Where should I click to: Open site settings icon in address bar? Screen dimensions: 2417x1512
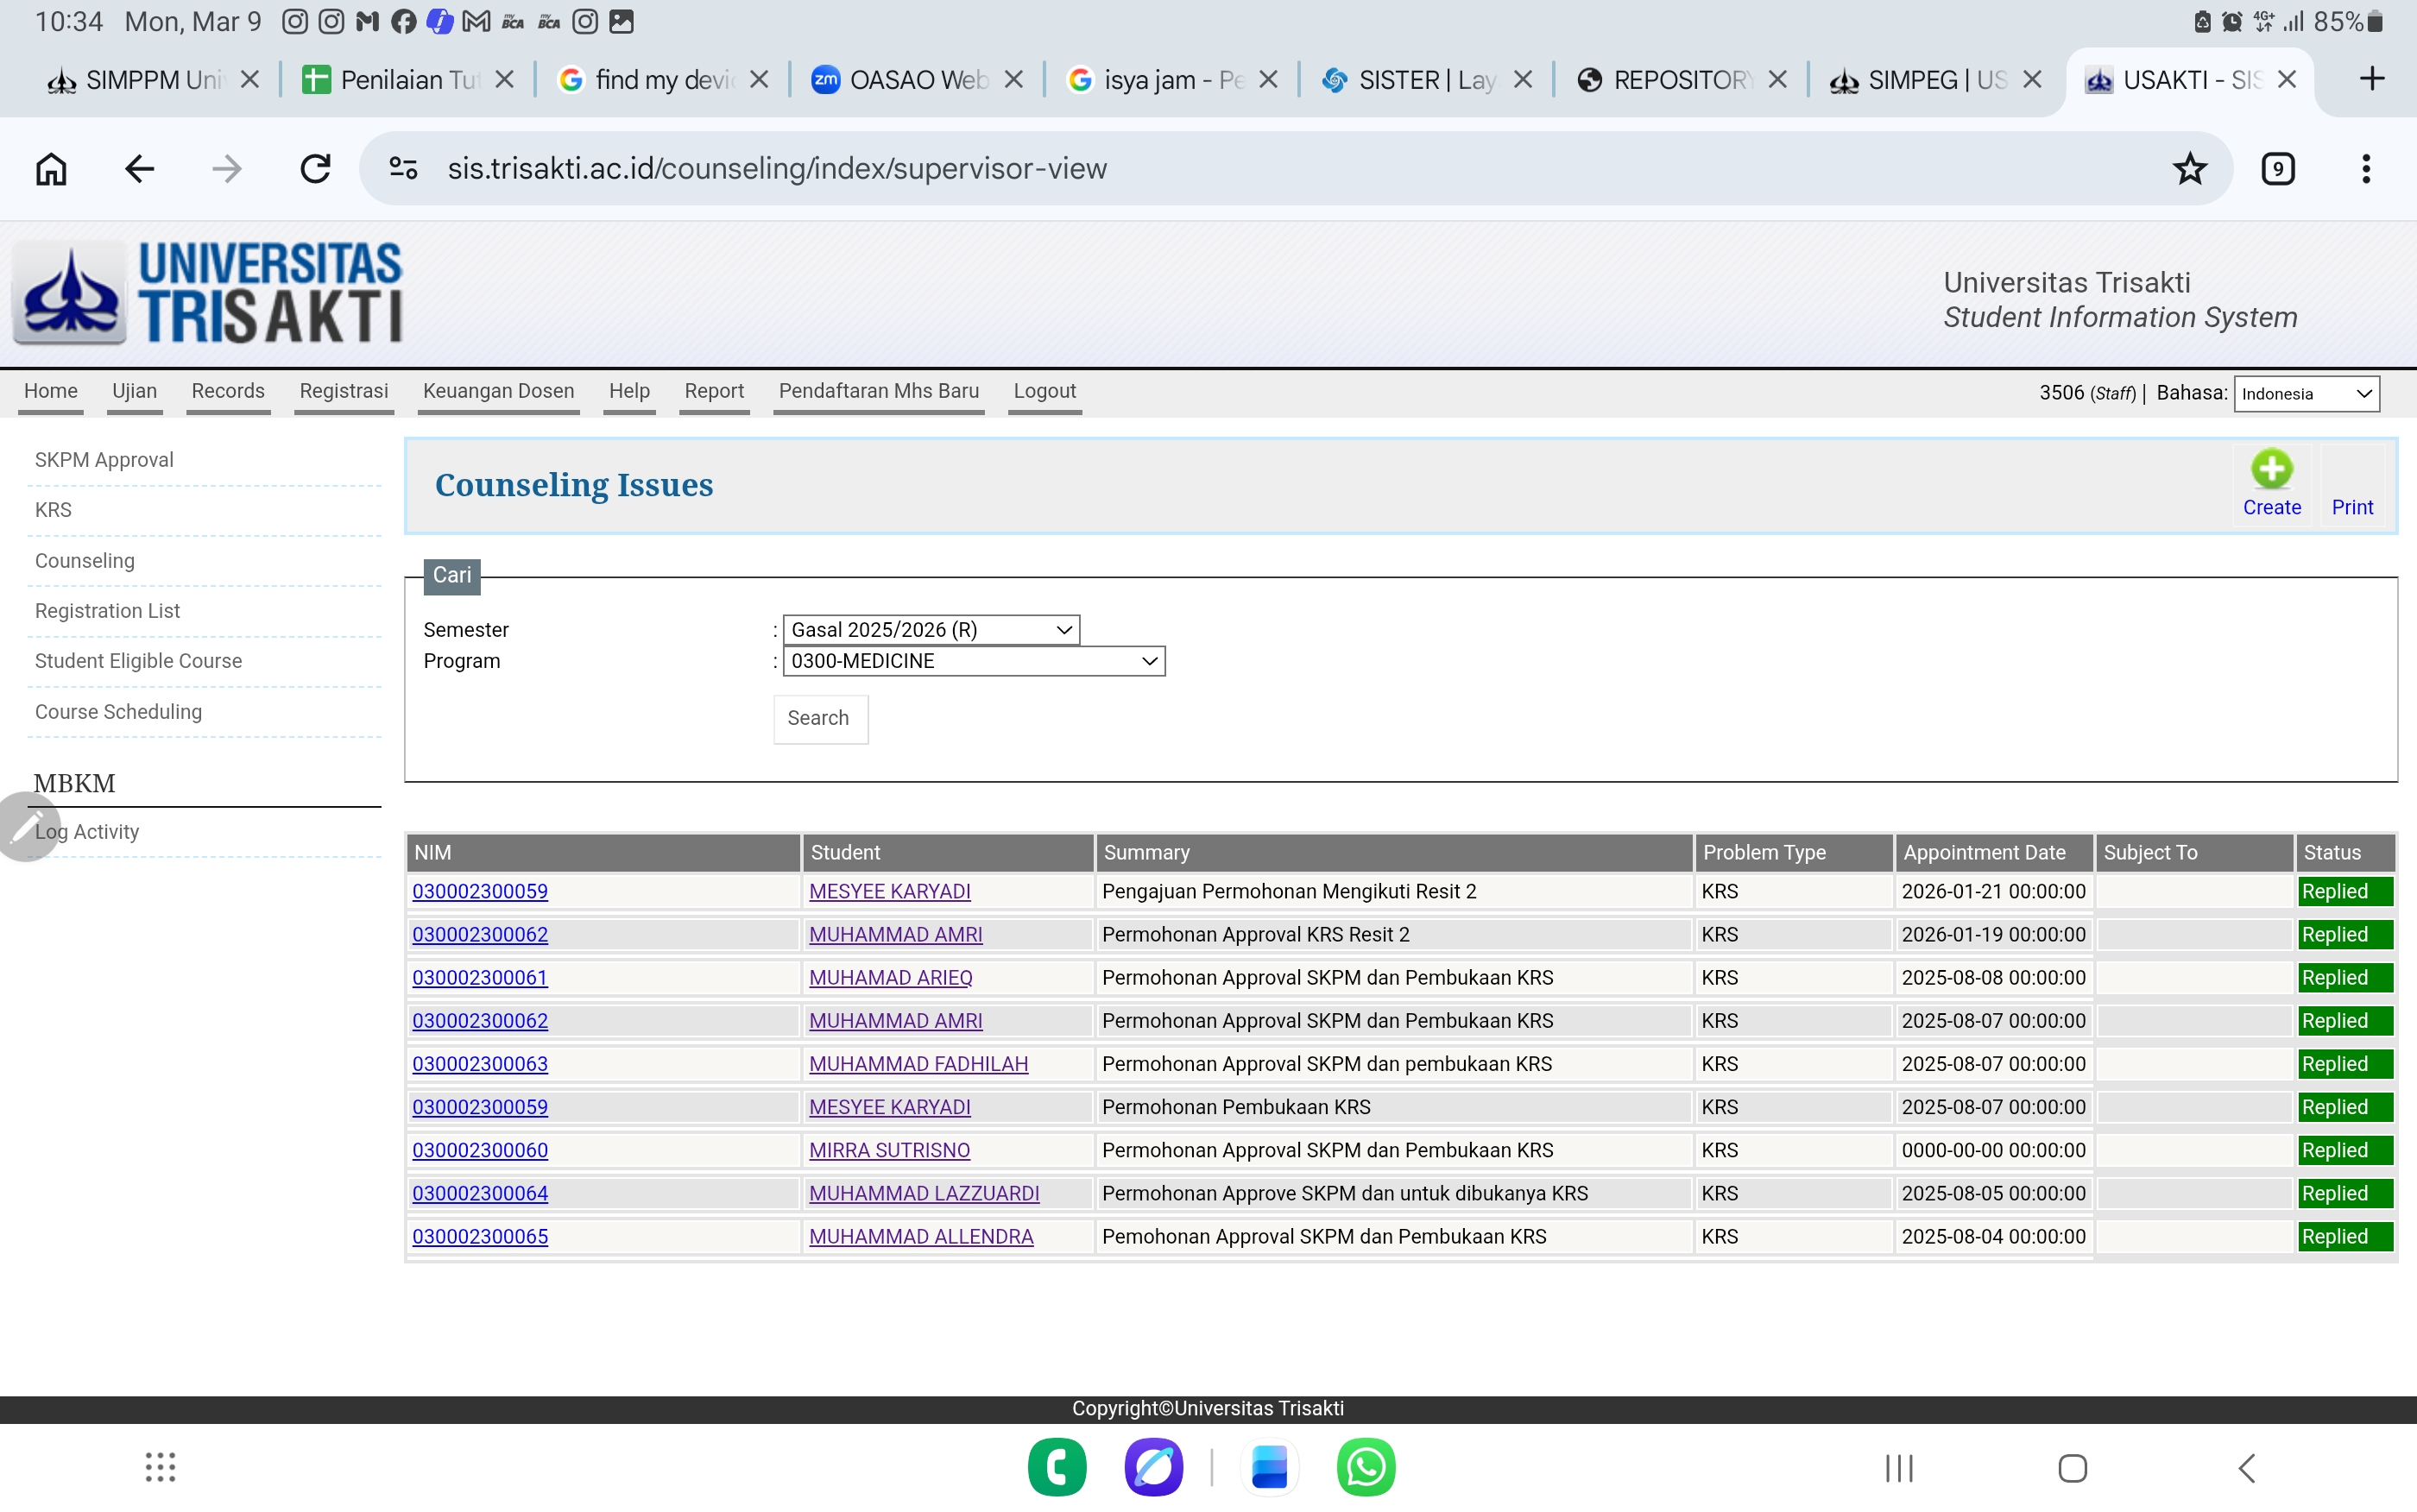click(403, 168)
